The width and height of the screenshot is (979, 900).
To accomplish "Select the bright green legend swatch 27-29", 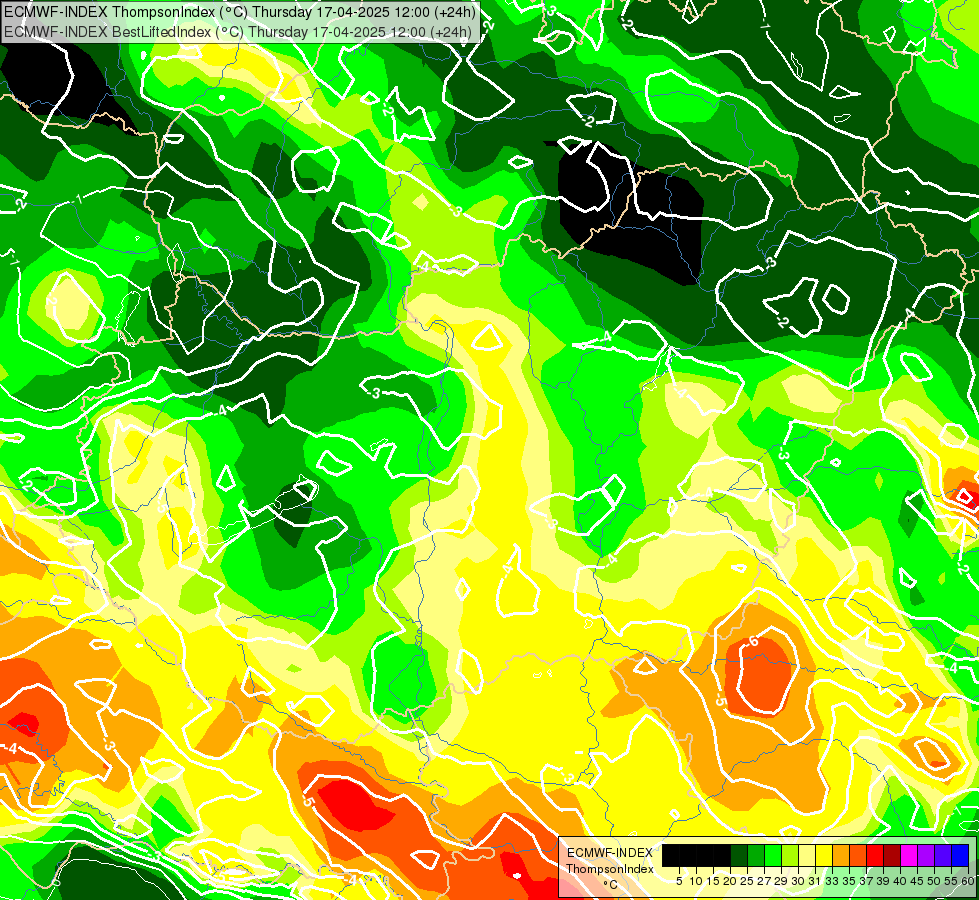I will (x=773, y=855).
